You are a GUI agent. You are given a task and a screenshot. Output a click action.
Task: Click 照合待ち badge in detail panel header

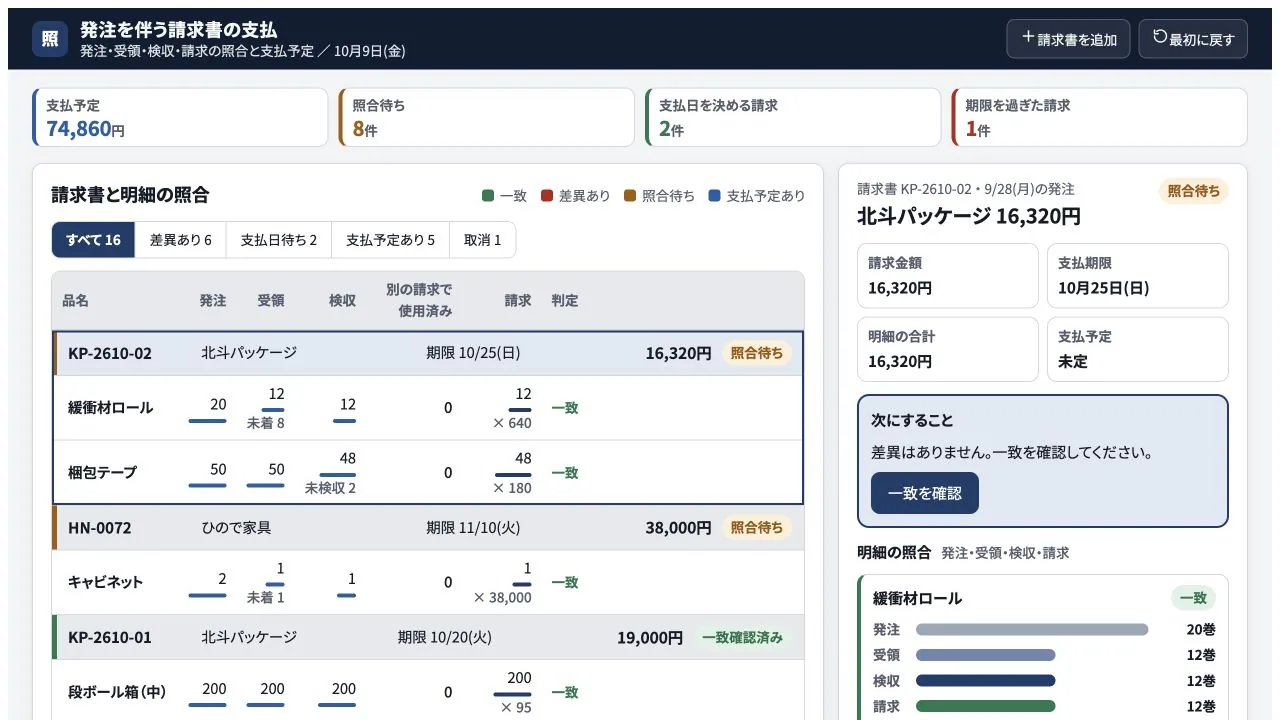(1194, 191)
